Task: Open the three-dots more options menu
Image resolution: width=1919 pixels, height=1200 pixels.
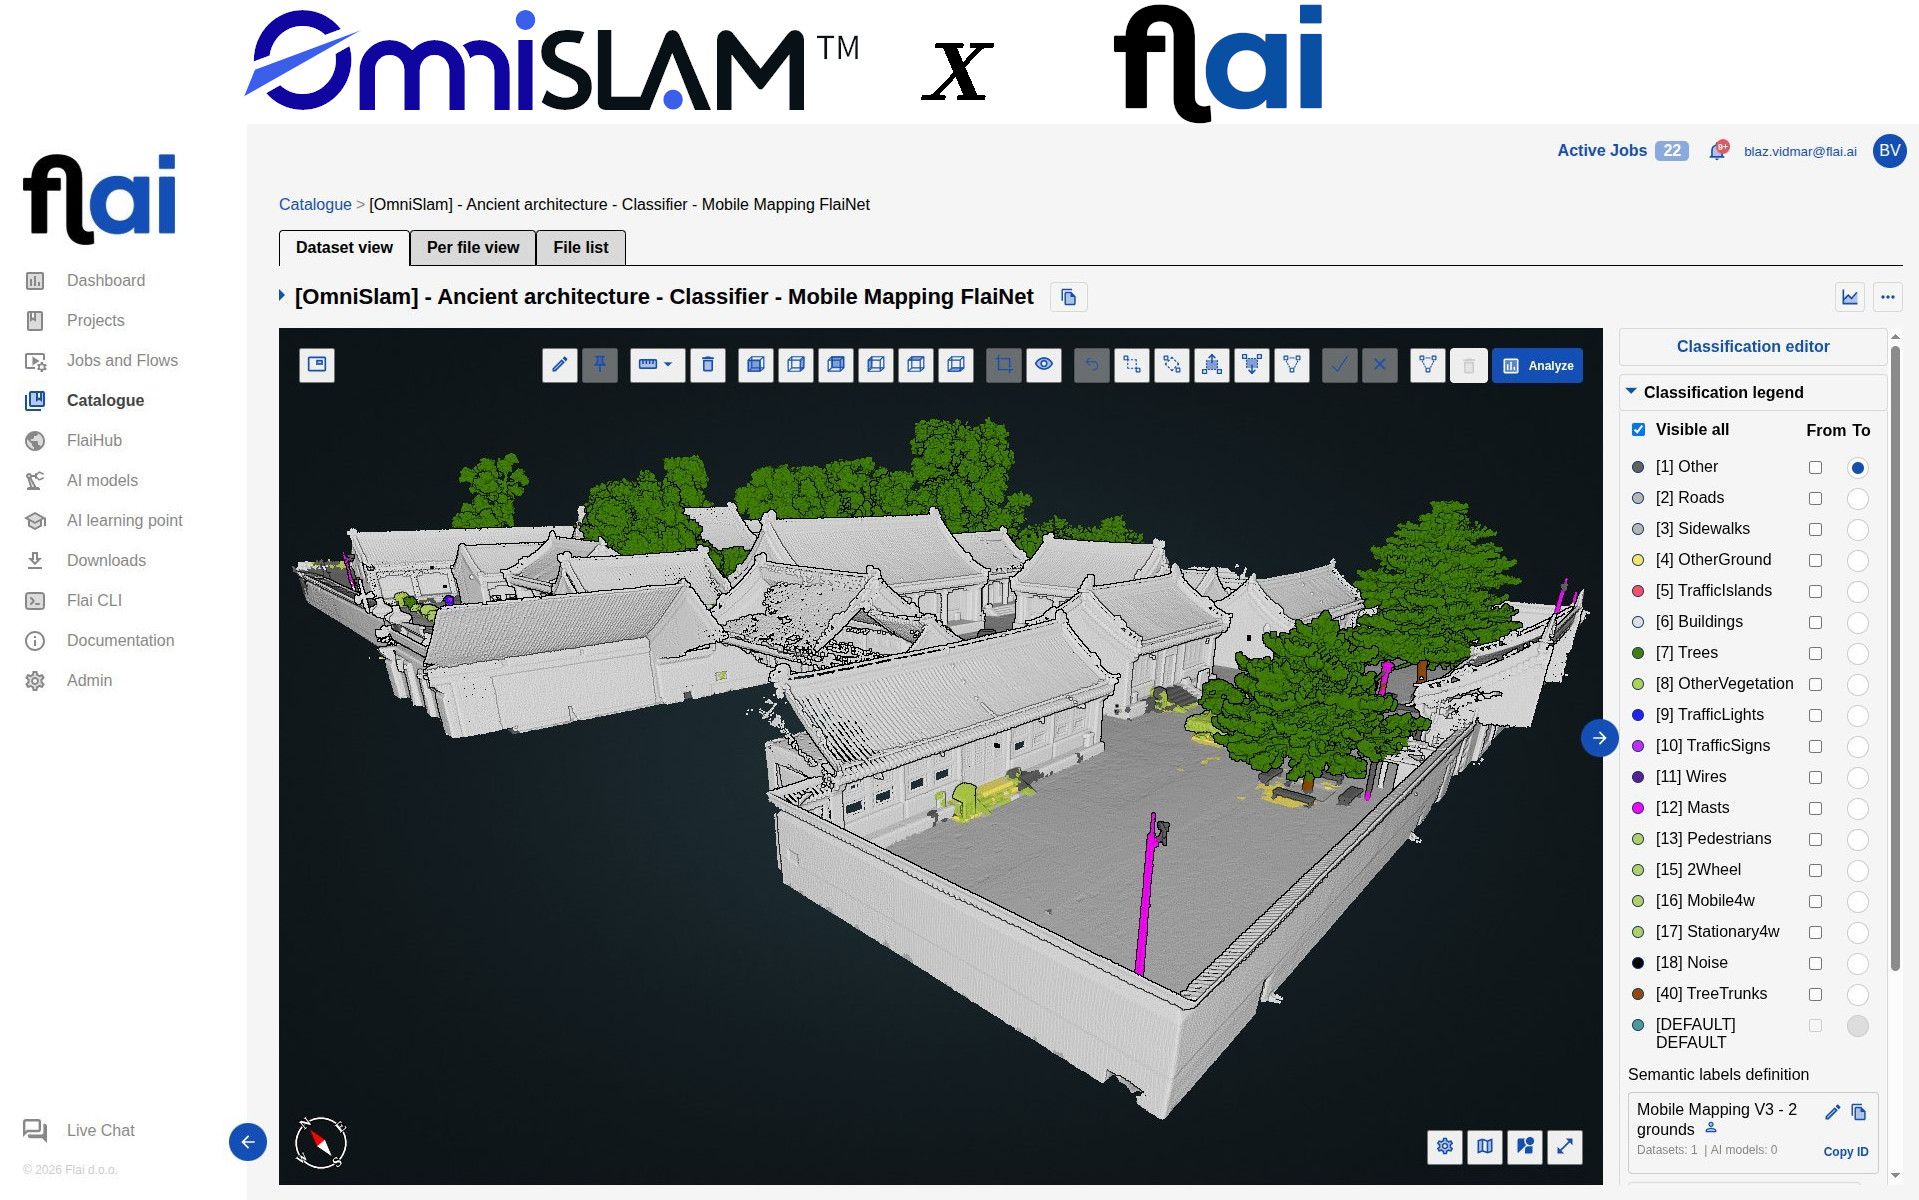Action: tap(1888, 297)
